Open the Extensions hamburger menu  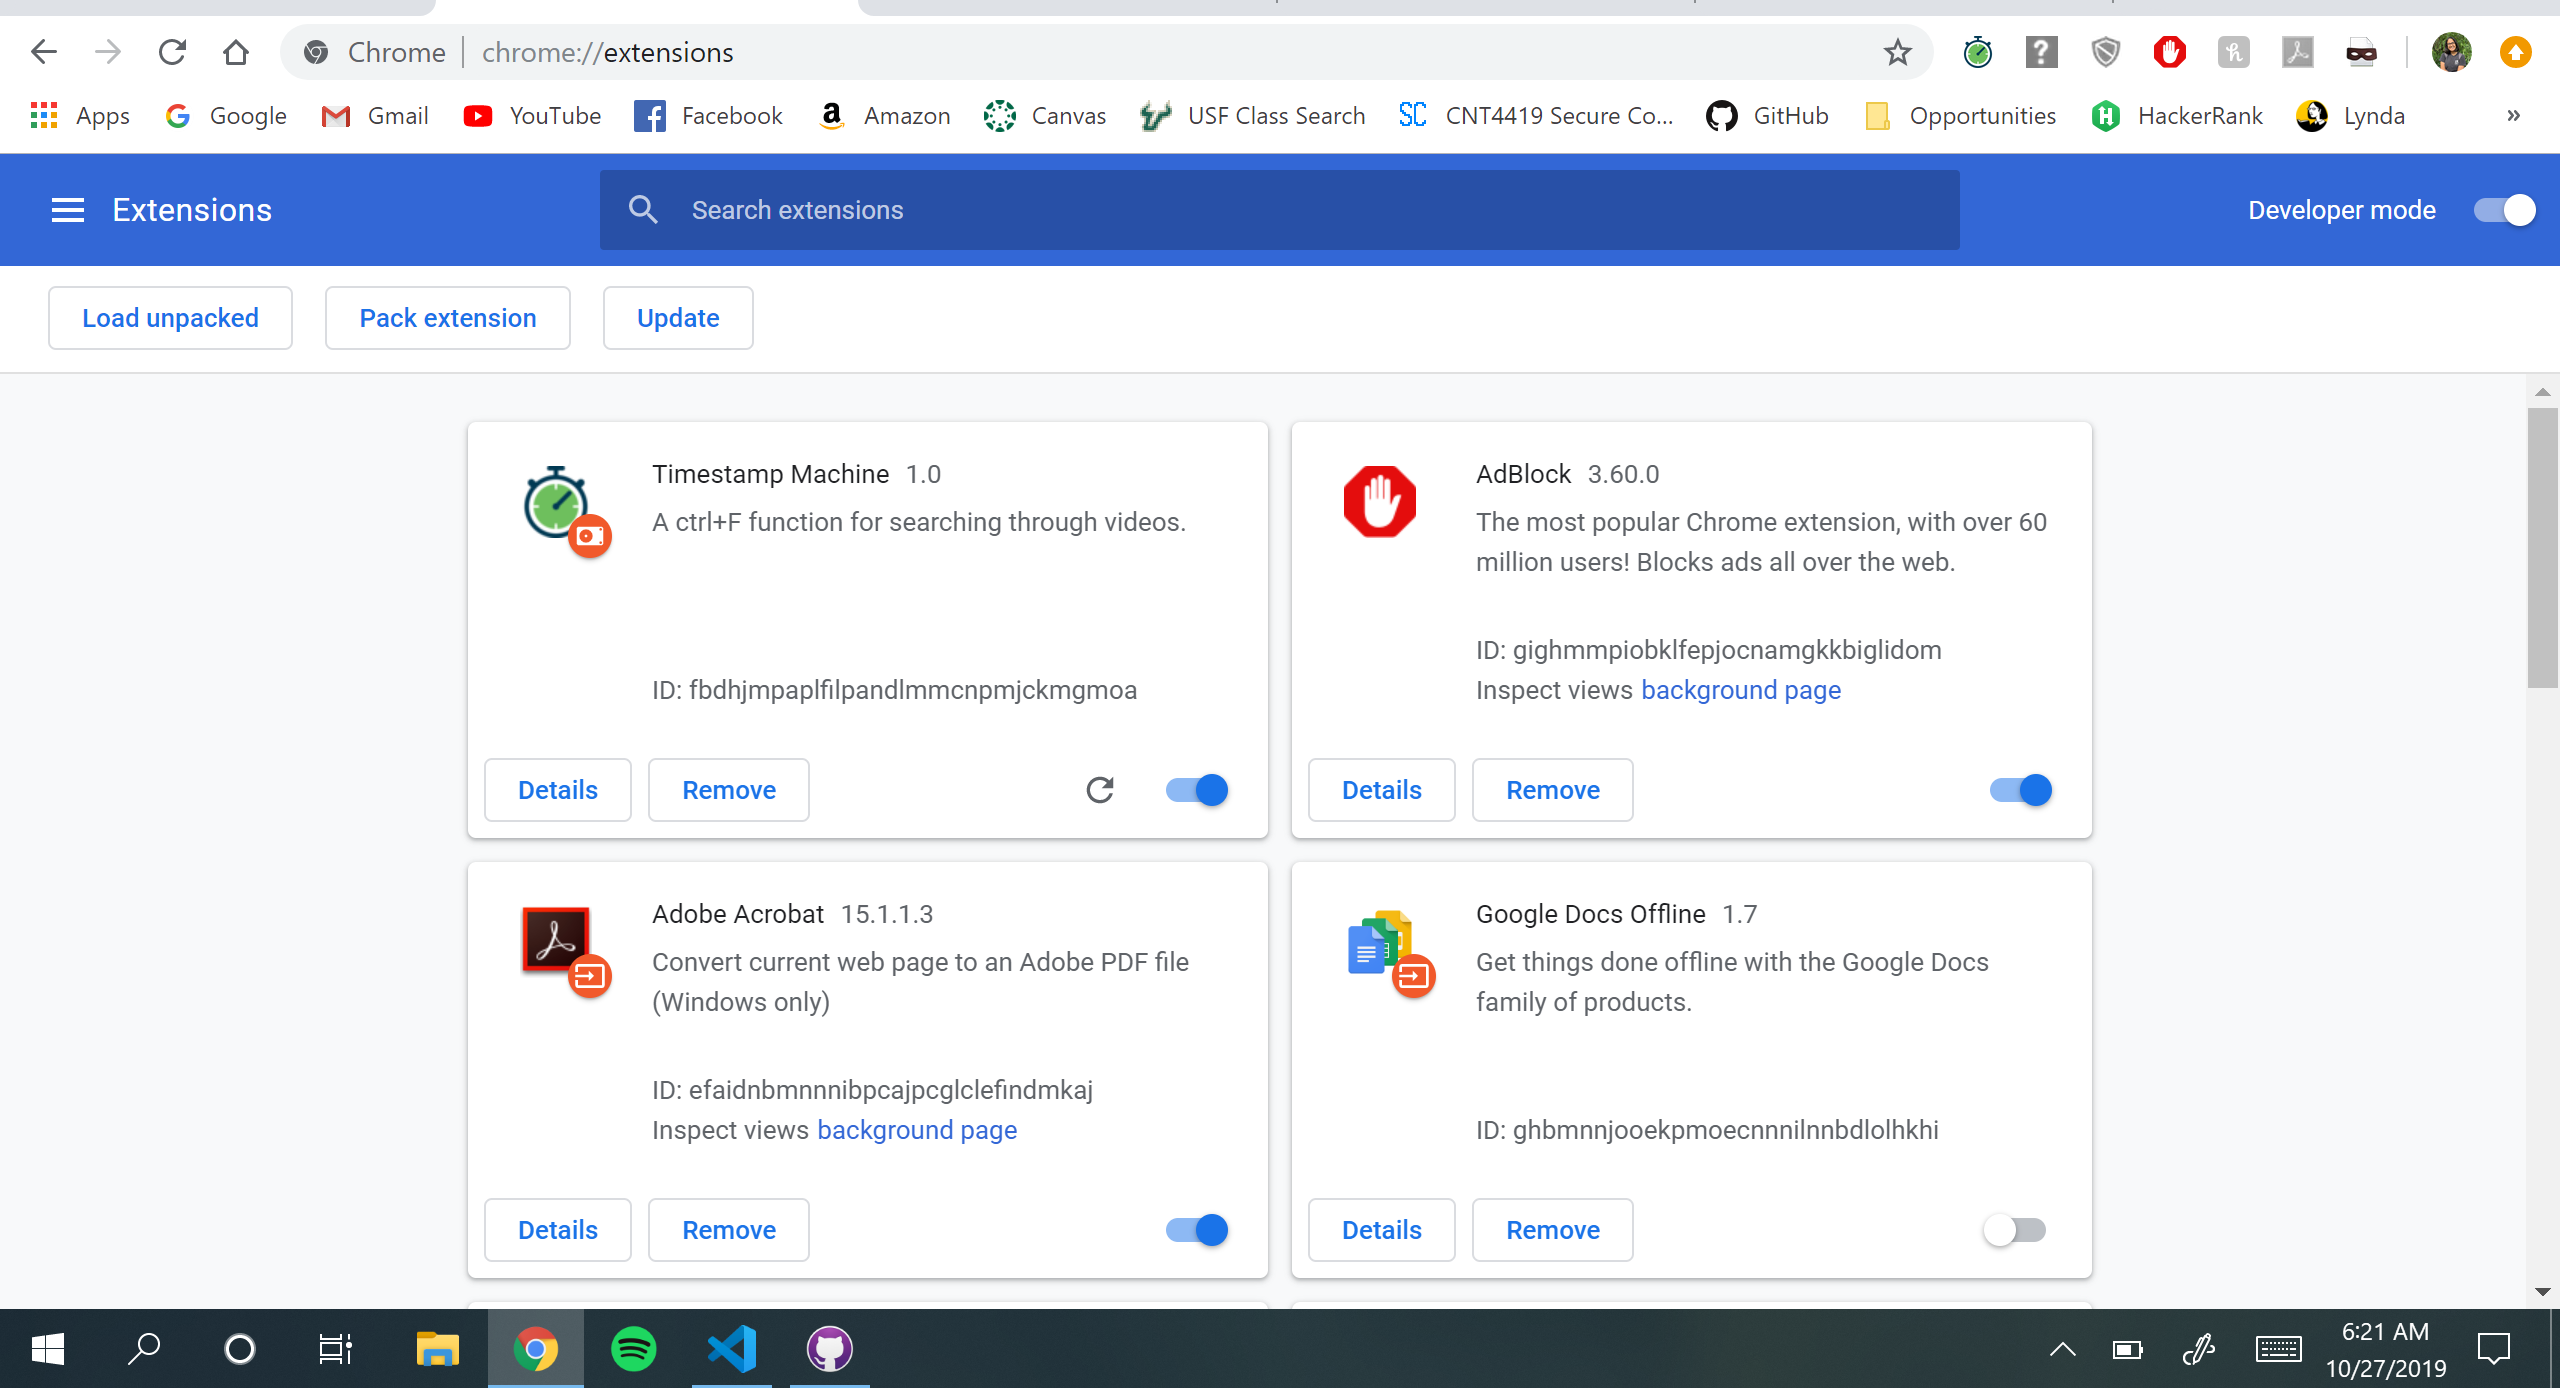68,210
